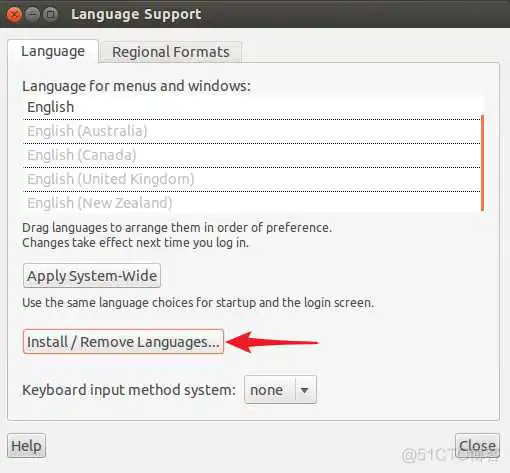Select the Language tab

click(x=53, y=51)
